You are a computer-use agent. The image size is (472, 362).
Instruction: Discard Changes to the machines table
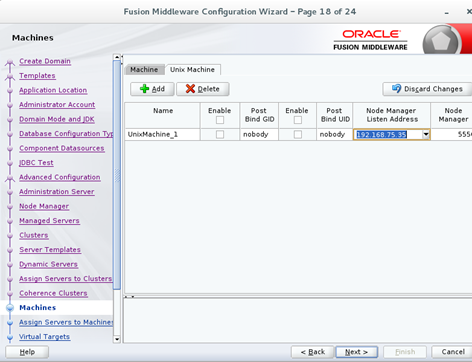(427, 89)
